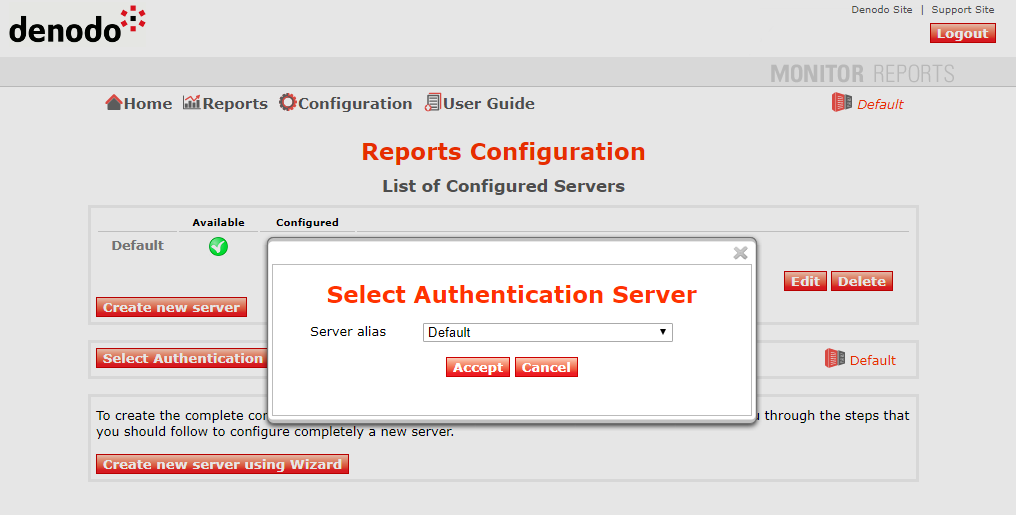This screenshot has height=515, width=1016.
Task: Click the italic Default server label in the header
Action: tap(880, 104)
